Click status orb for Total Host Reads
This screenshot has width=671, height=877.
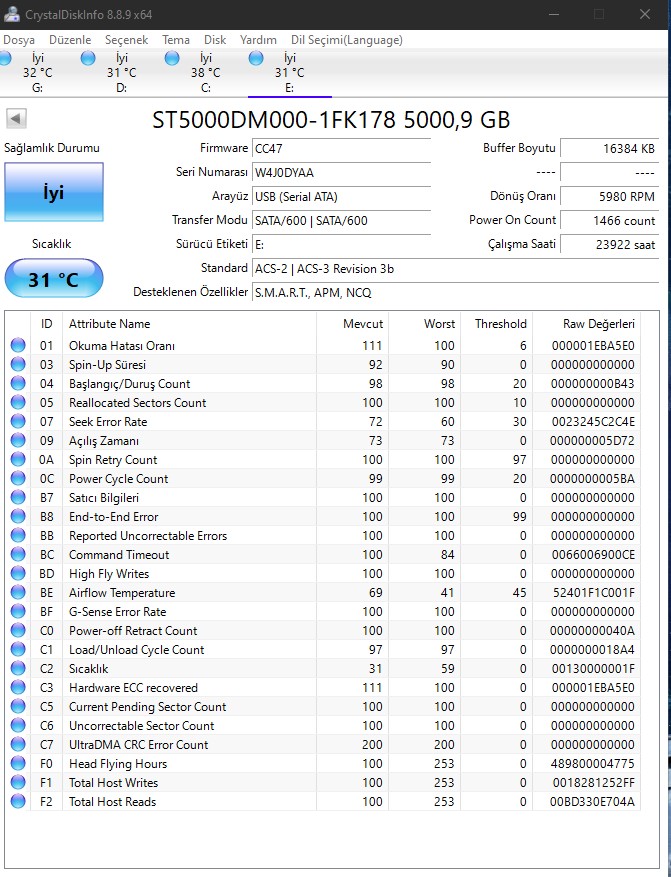click(18, 801)
